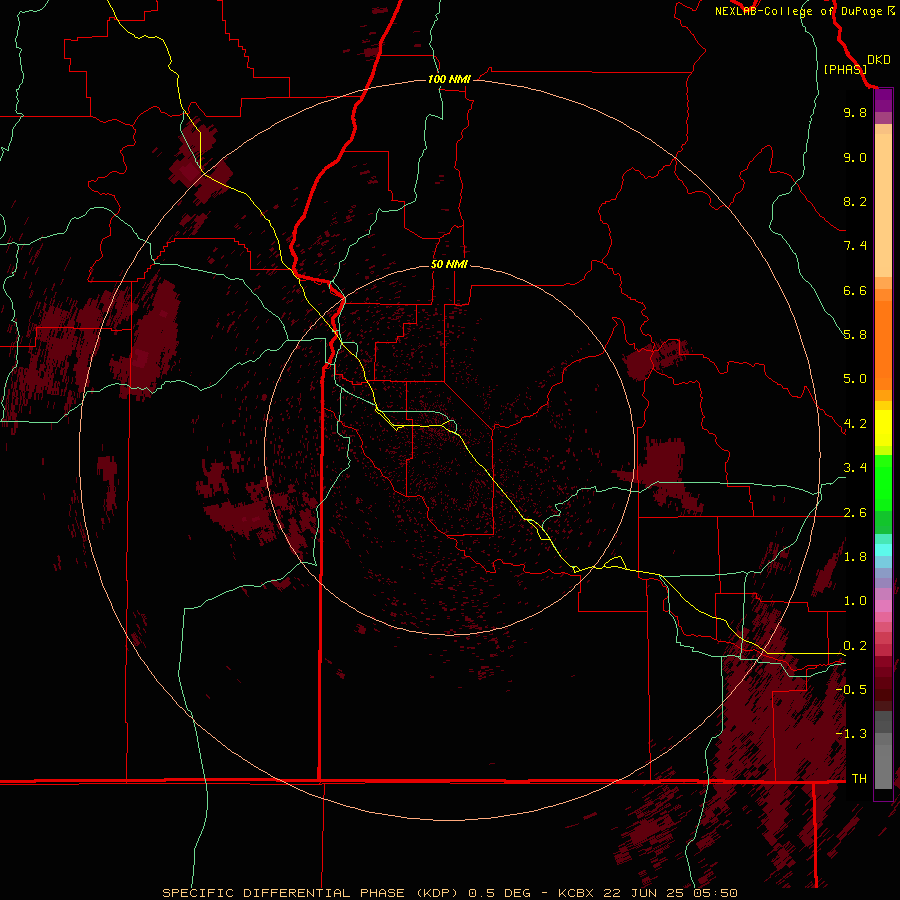Click the 1.8 legend value
Image resolution: width=900 pixels, height=900 pixels.
[855, 557]
